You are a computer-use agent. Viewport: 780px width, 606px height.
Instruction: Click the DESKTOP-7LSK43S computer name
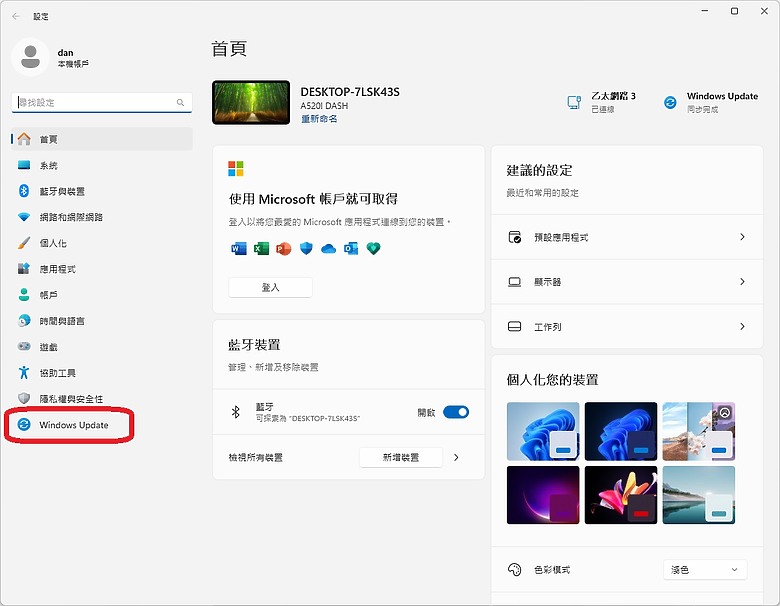point(350,92)
